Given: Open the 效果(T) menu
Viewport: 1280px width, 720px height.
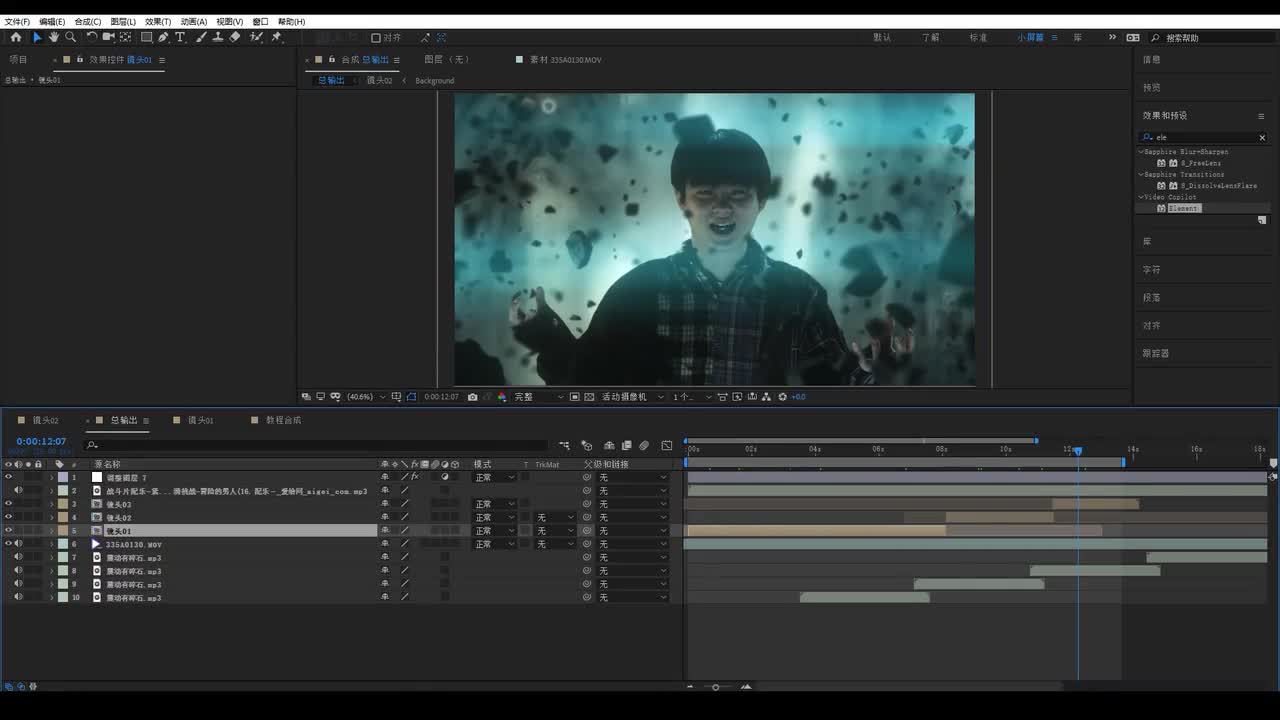Looking at the screenshot, I should coord(157,21).
